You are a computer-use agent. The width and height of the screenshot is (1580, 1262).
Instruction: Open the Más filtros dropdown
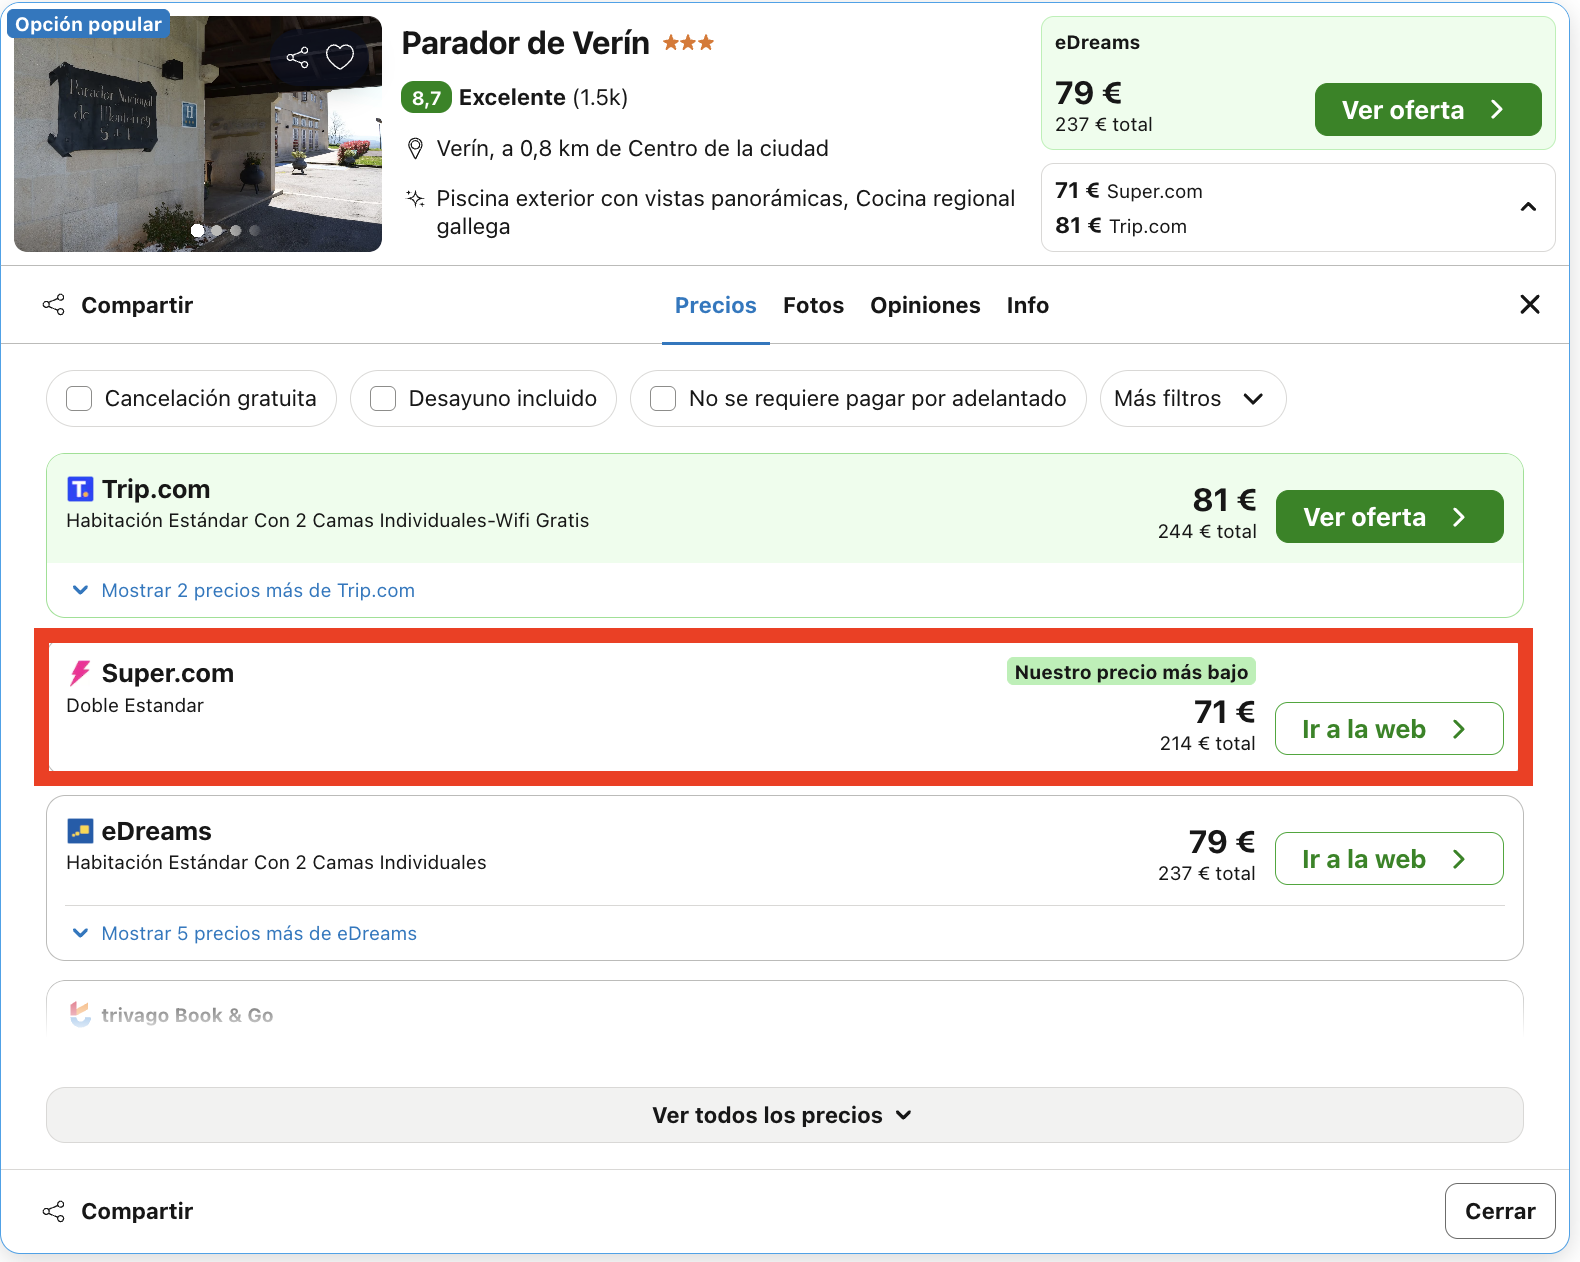coord(1192,398)
